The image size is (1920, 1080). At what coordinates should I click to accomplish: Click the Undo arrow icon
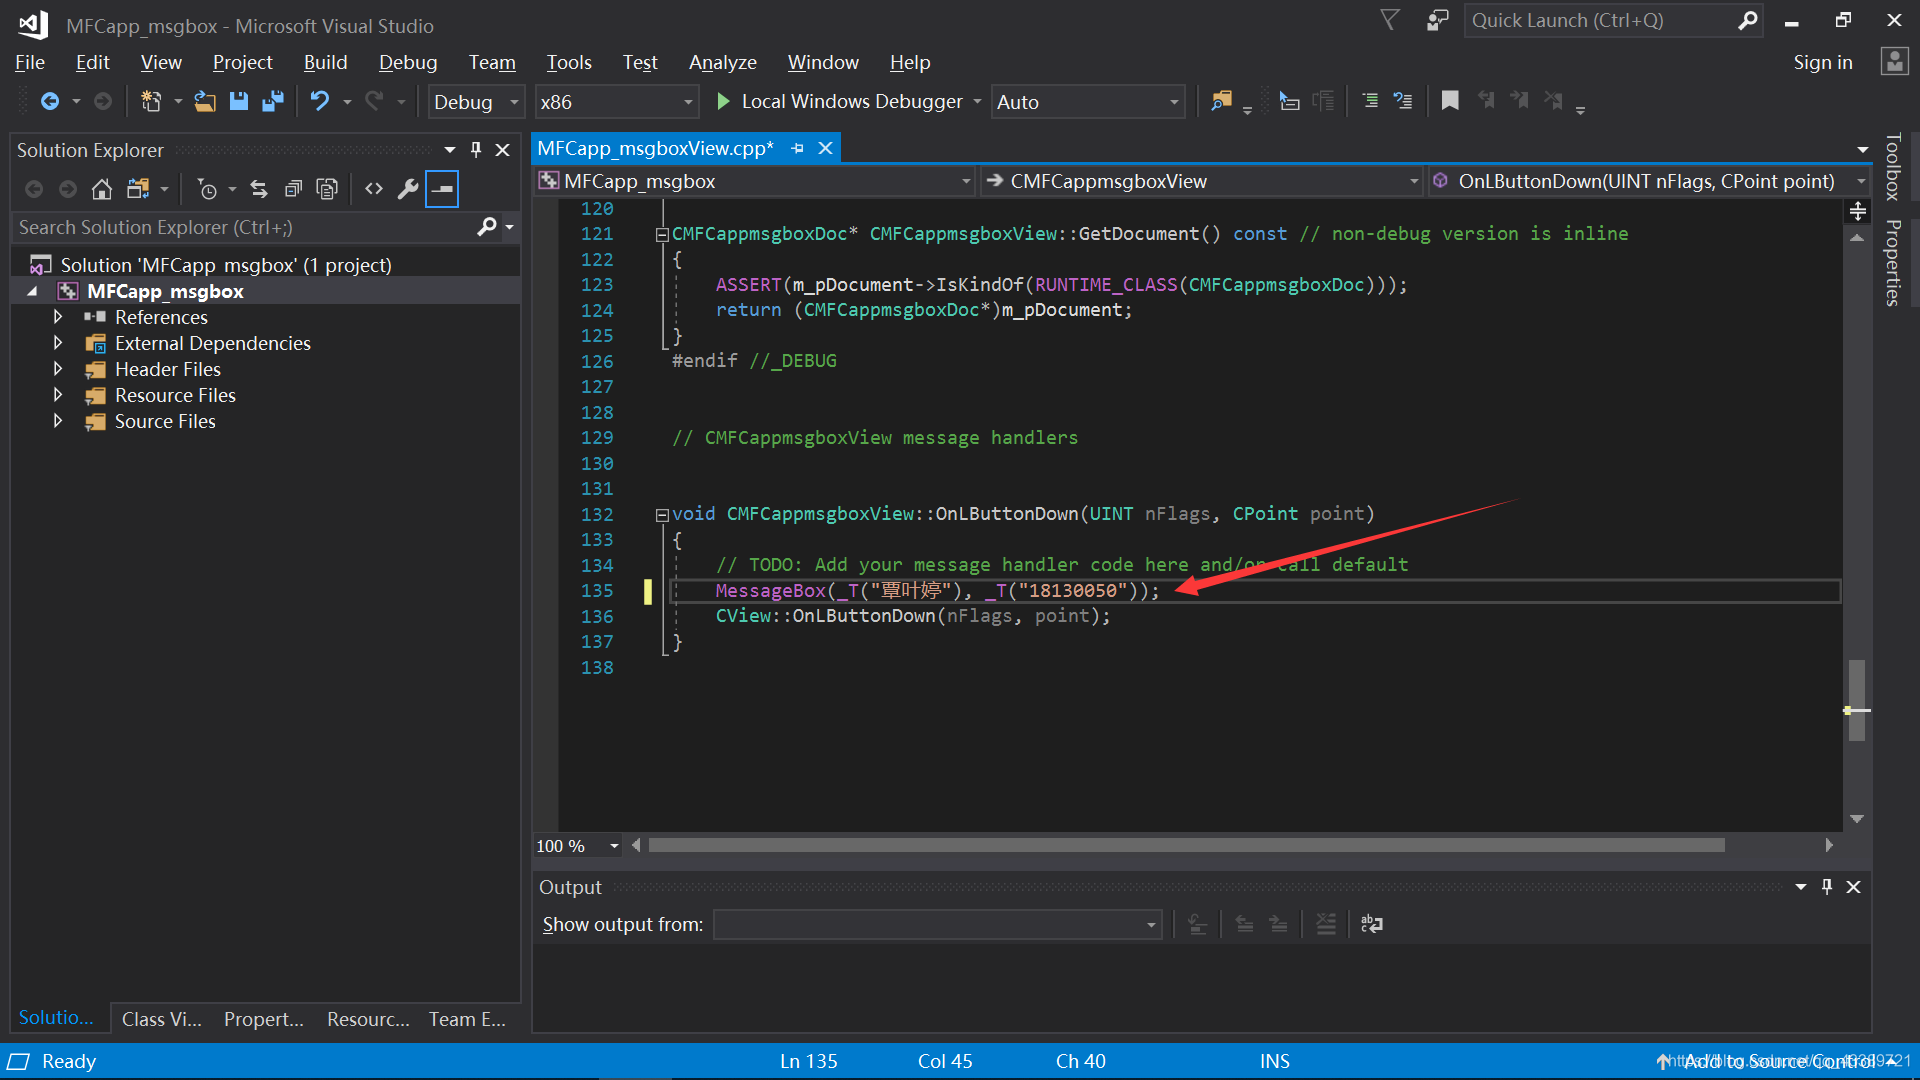319,101
